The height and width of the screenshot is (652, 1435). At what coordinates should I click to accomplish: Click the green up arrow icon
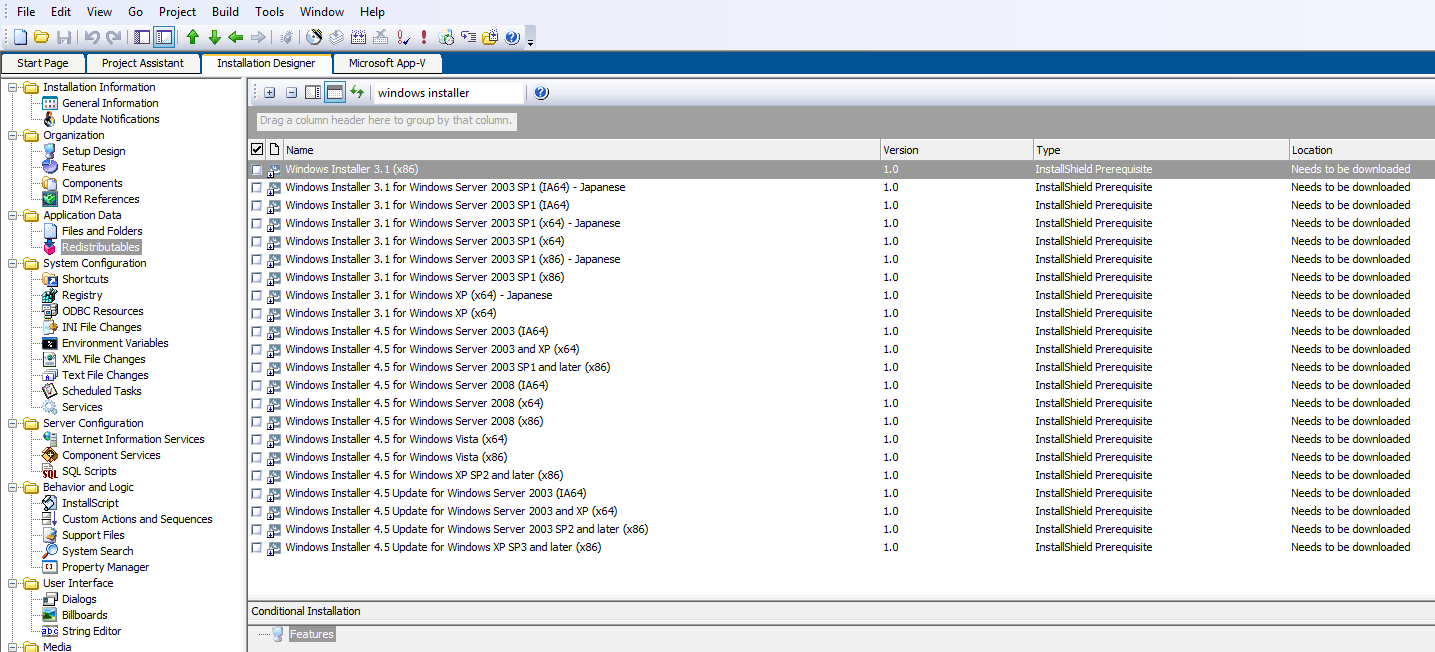click(192, 37)
